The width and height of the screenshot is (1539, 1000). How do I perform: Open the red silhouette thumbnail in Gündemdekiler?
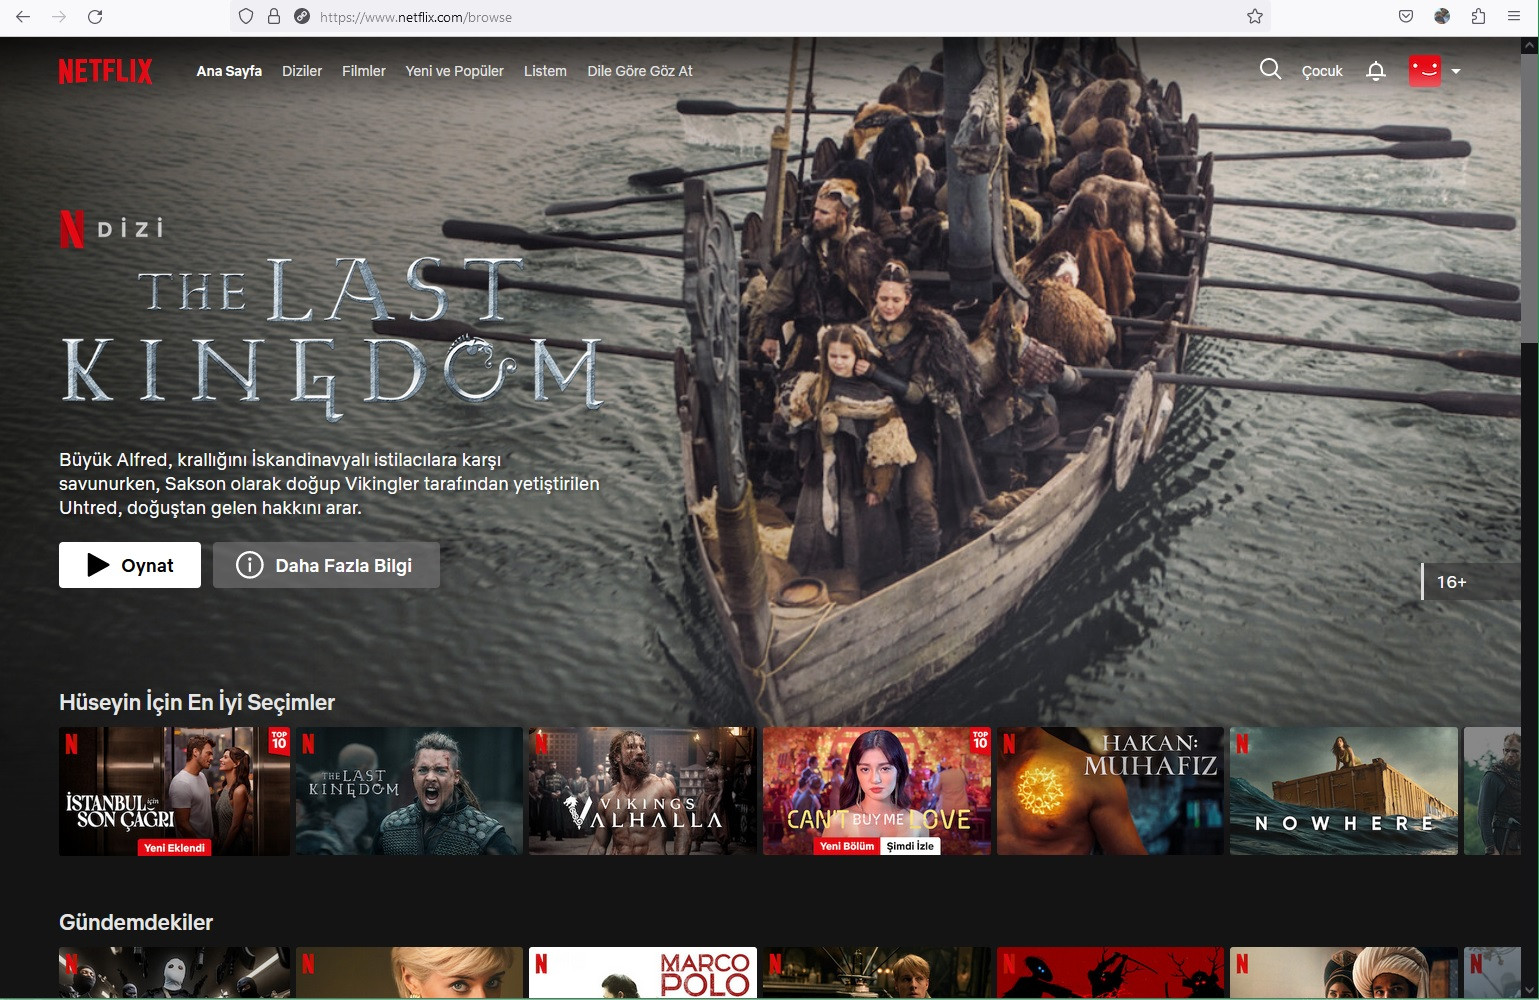click(1110, 973)
